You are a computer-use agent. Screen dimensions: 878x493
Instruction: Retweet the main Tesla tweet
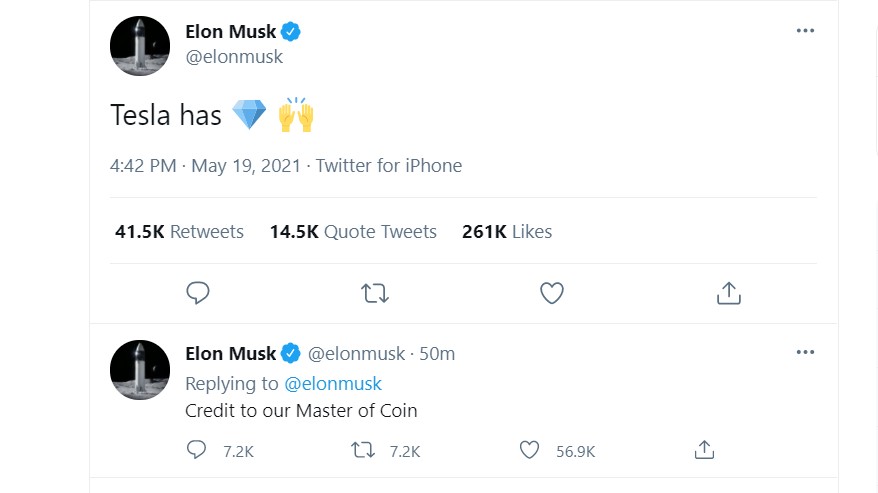(375, 293)
